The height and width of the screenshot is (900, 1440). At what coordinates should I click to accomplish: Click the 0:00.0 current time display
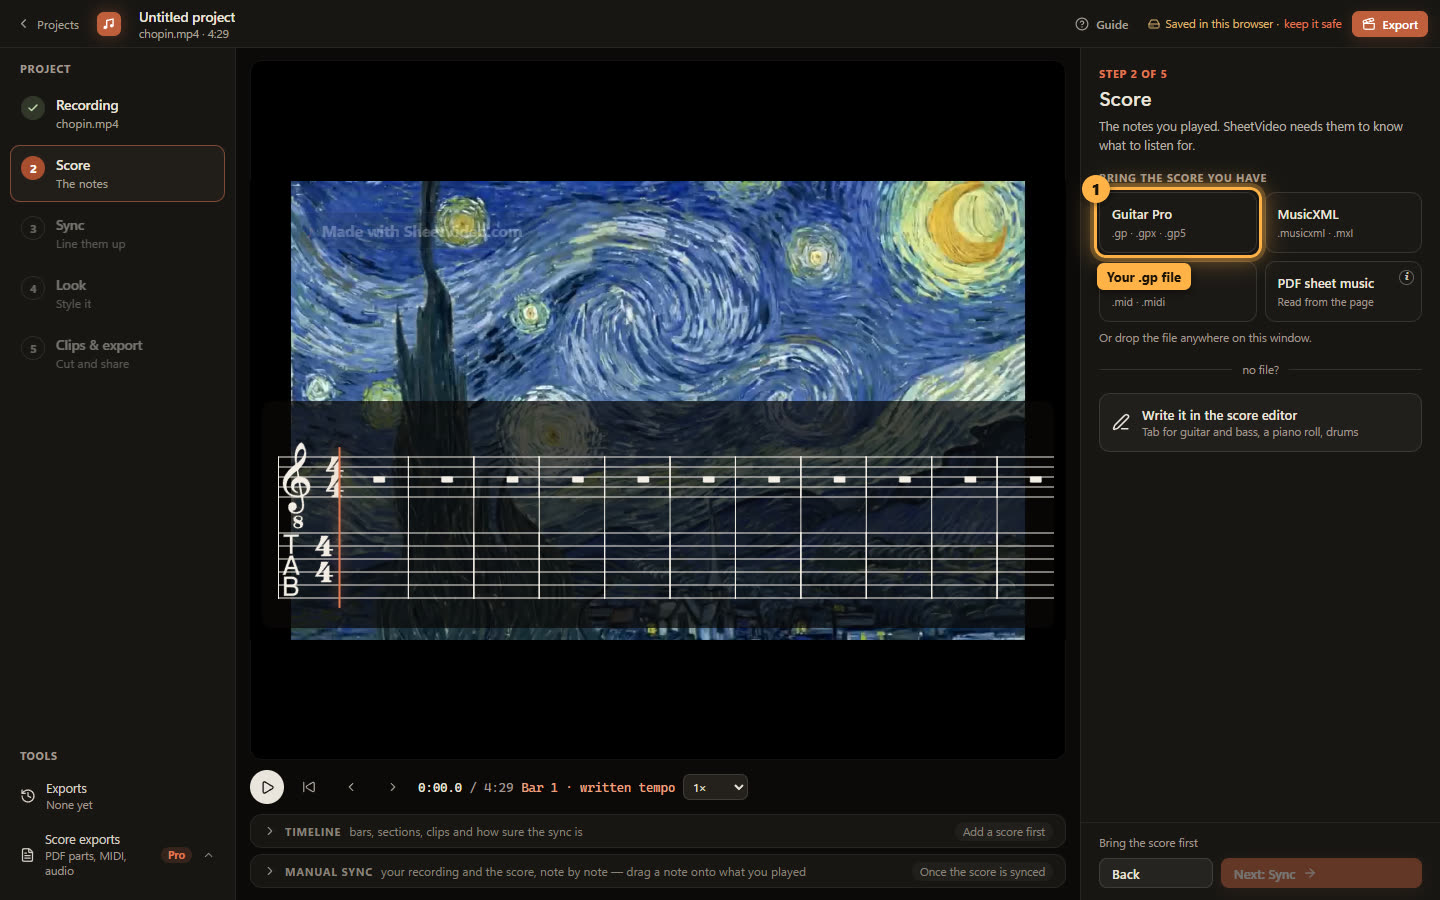click(x=440, y=788)
